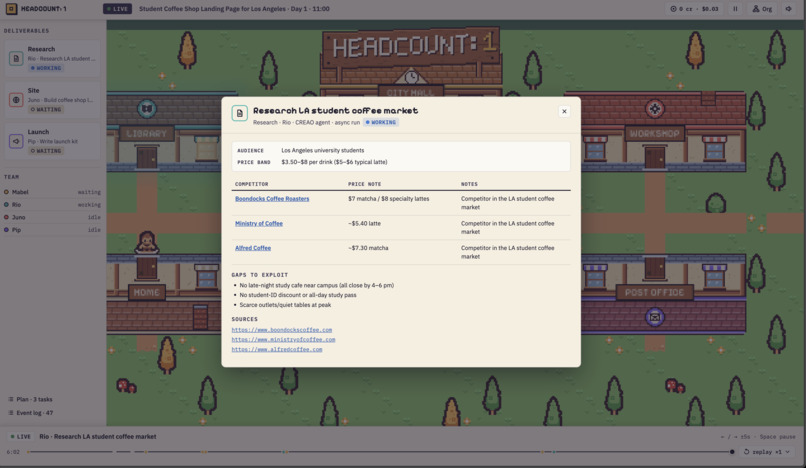806x468 pixels.
Task: Click the LIVE badge in the top bar
Action: (117, 9)
